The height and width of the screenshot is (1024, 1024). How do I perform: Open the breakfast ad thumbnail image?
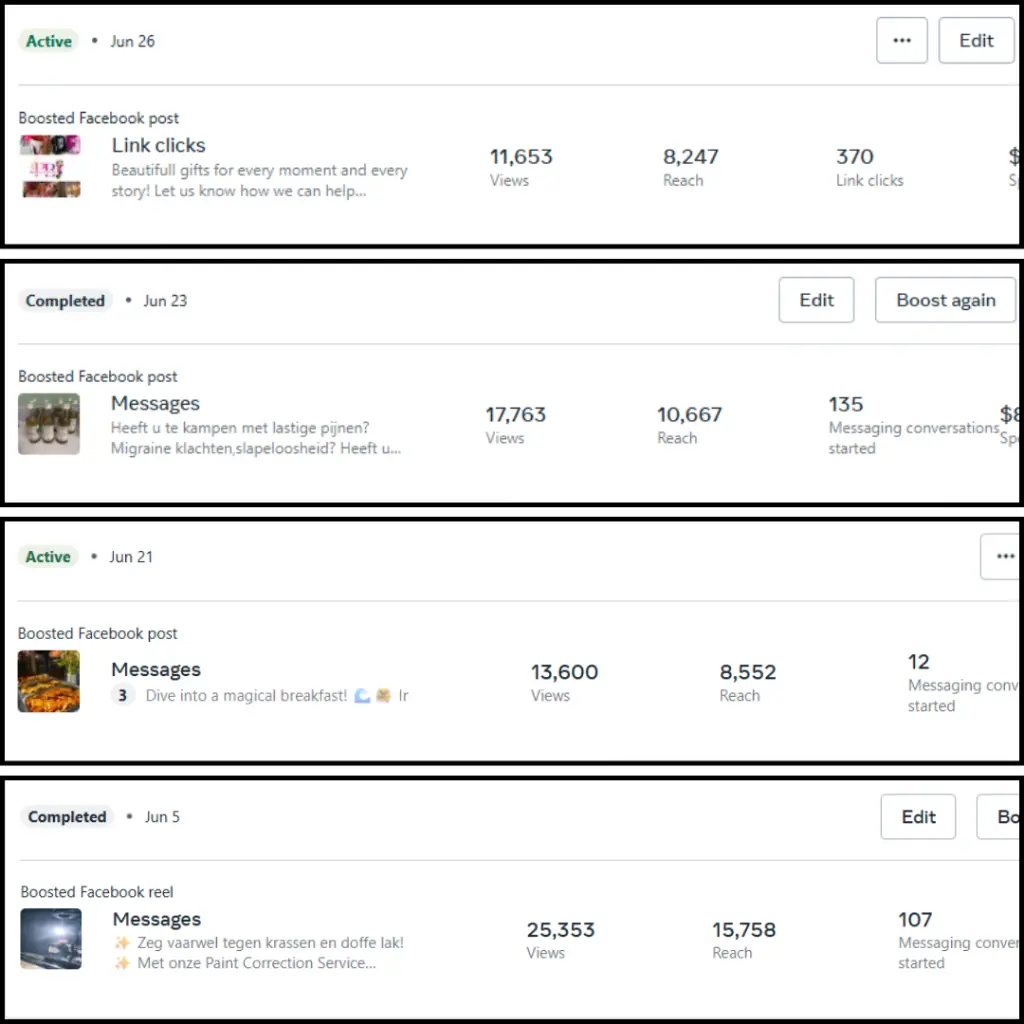(x=49, y=681)
